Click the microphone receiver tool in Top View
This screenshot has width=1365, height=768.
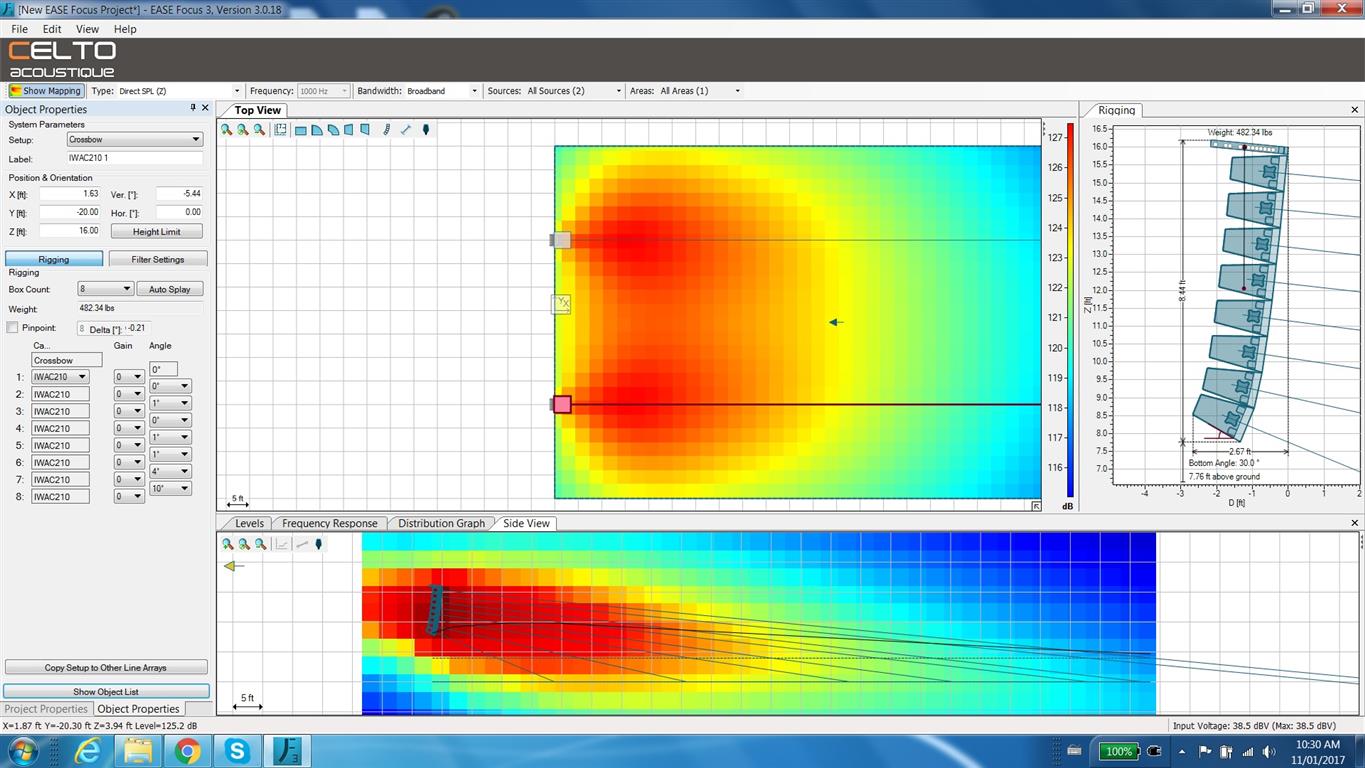(426, 130)
